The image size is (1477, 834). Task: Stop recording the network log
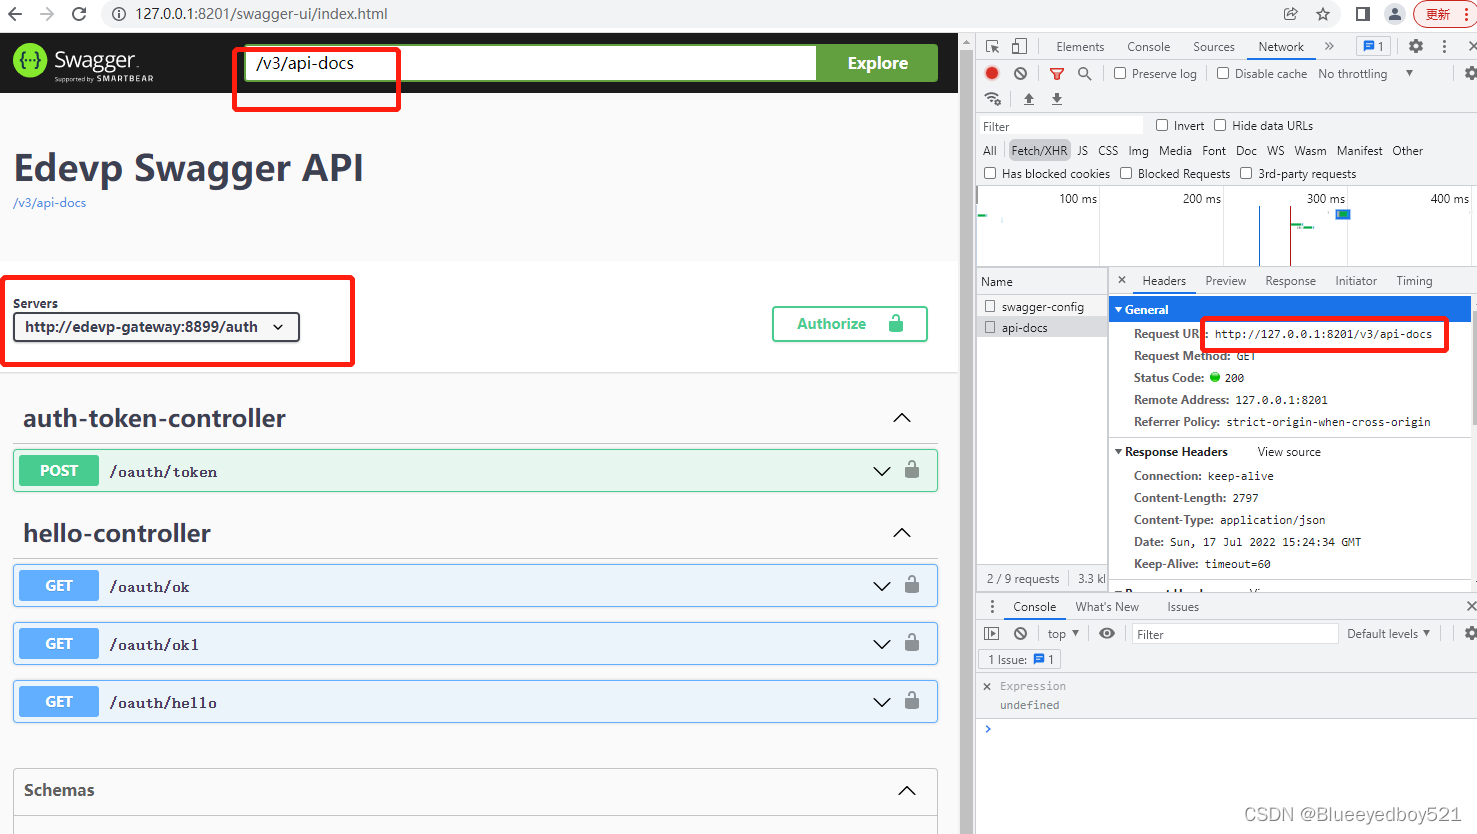pos(991,73)
